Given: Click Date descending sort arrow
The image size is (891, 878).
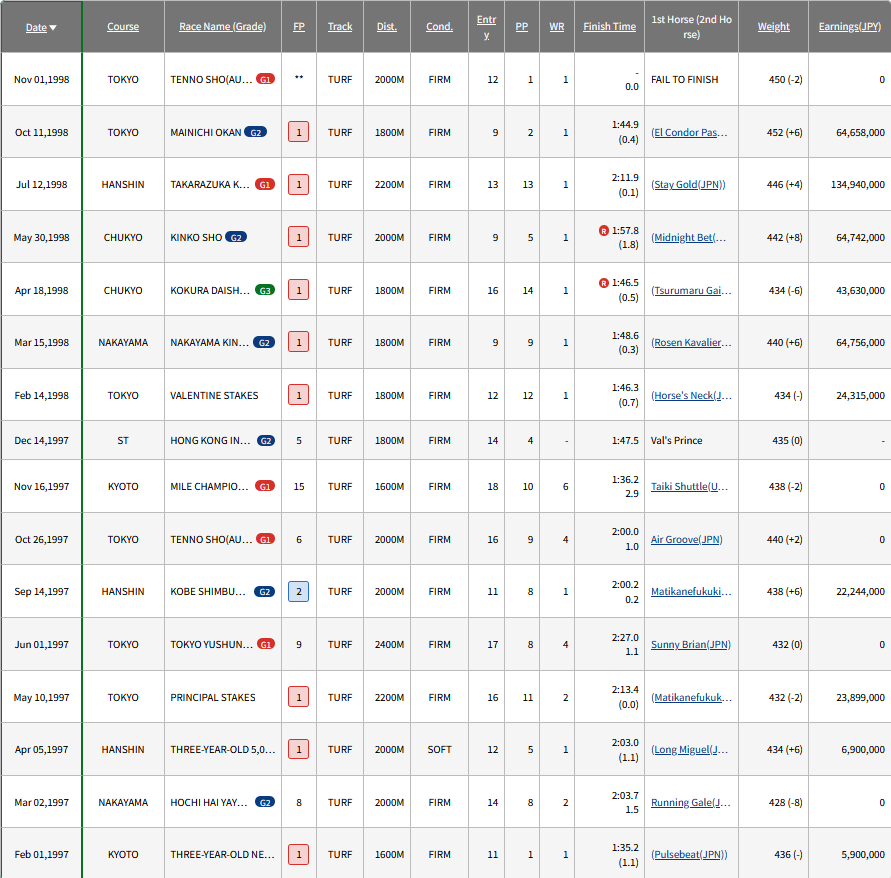Looking at the screenshot, I should (53, 28).
